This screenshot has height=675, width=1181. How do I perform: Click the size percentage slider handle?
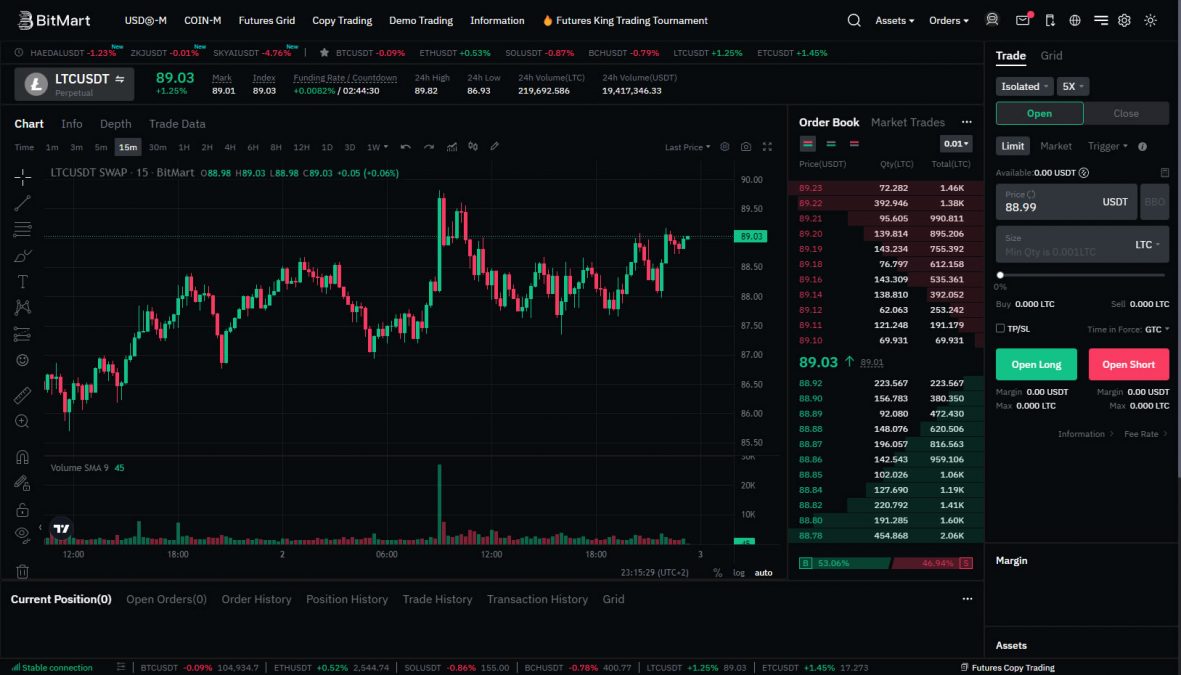point(1000,276)
